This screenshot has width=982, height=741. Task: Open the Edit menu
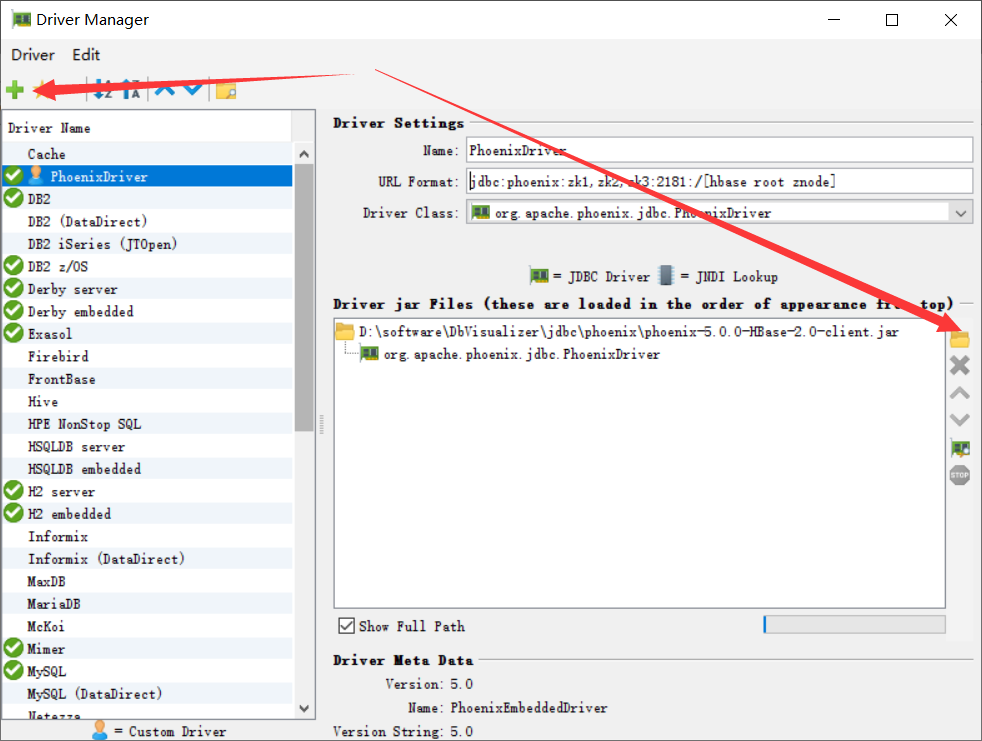click(85, 55)
